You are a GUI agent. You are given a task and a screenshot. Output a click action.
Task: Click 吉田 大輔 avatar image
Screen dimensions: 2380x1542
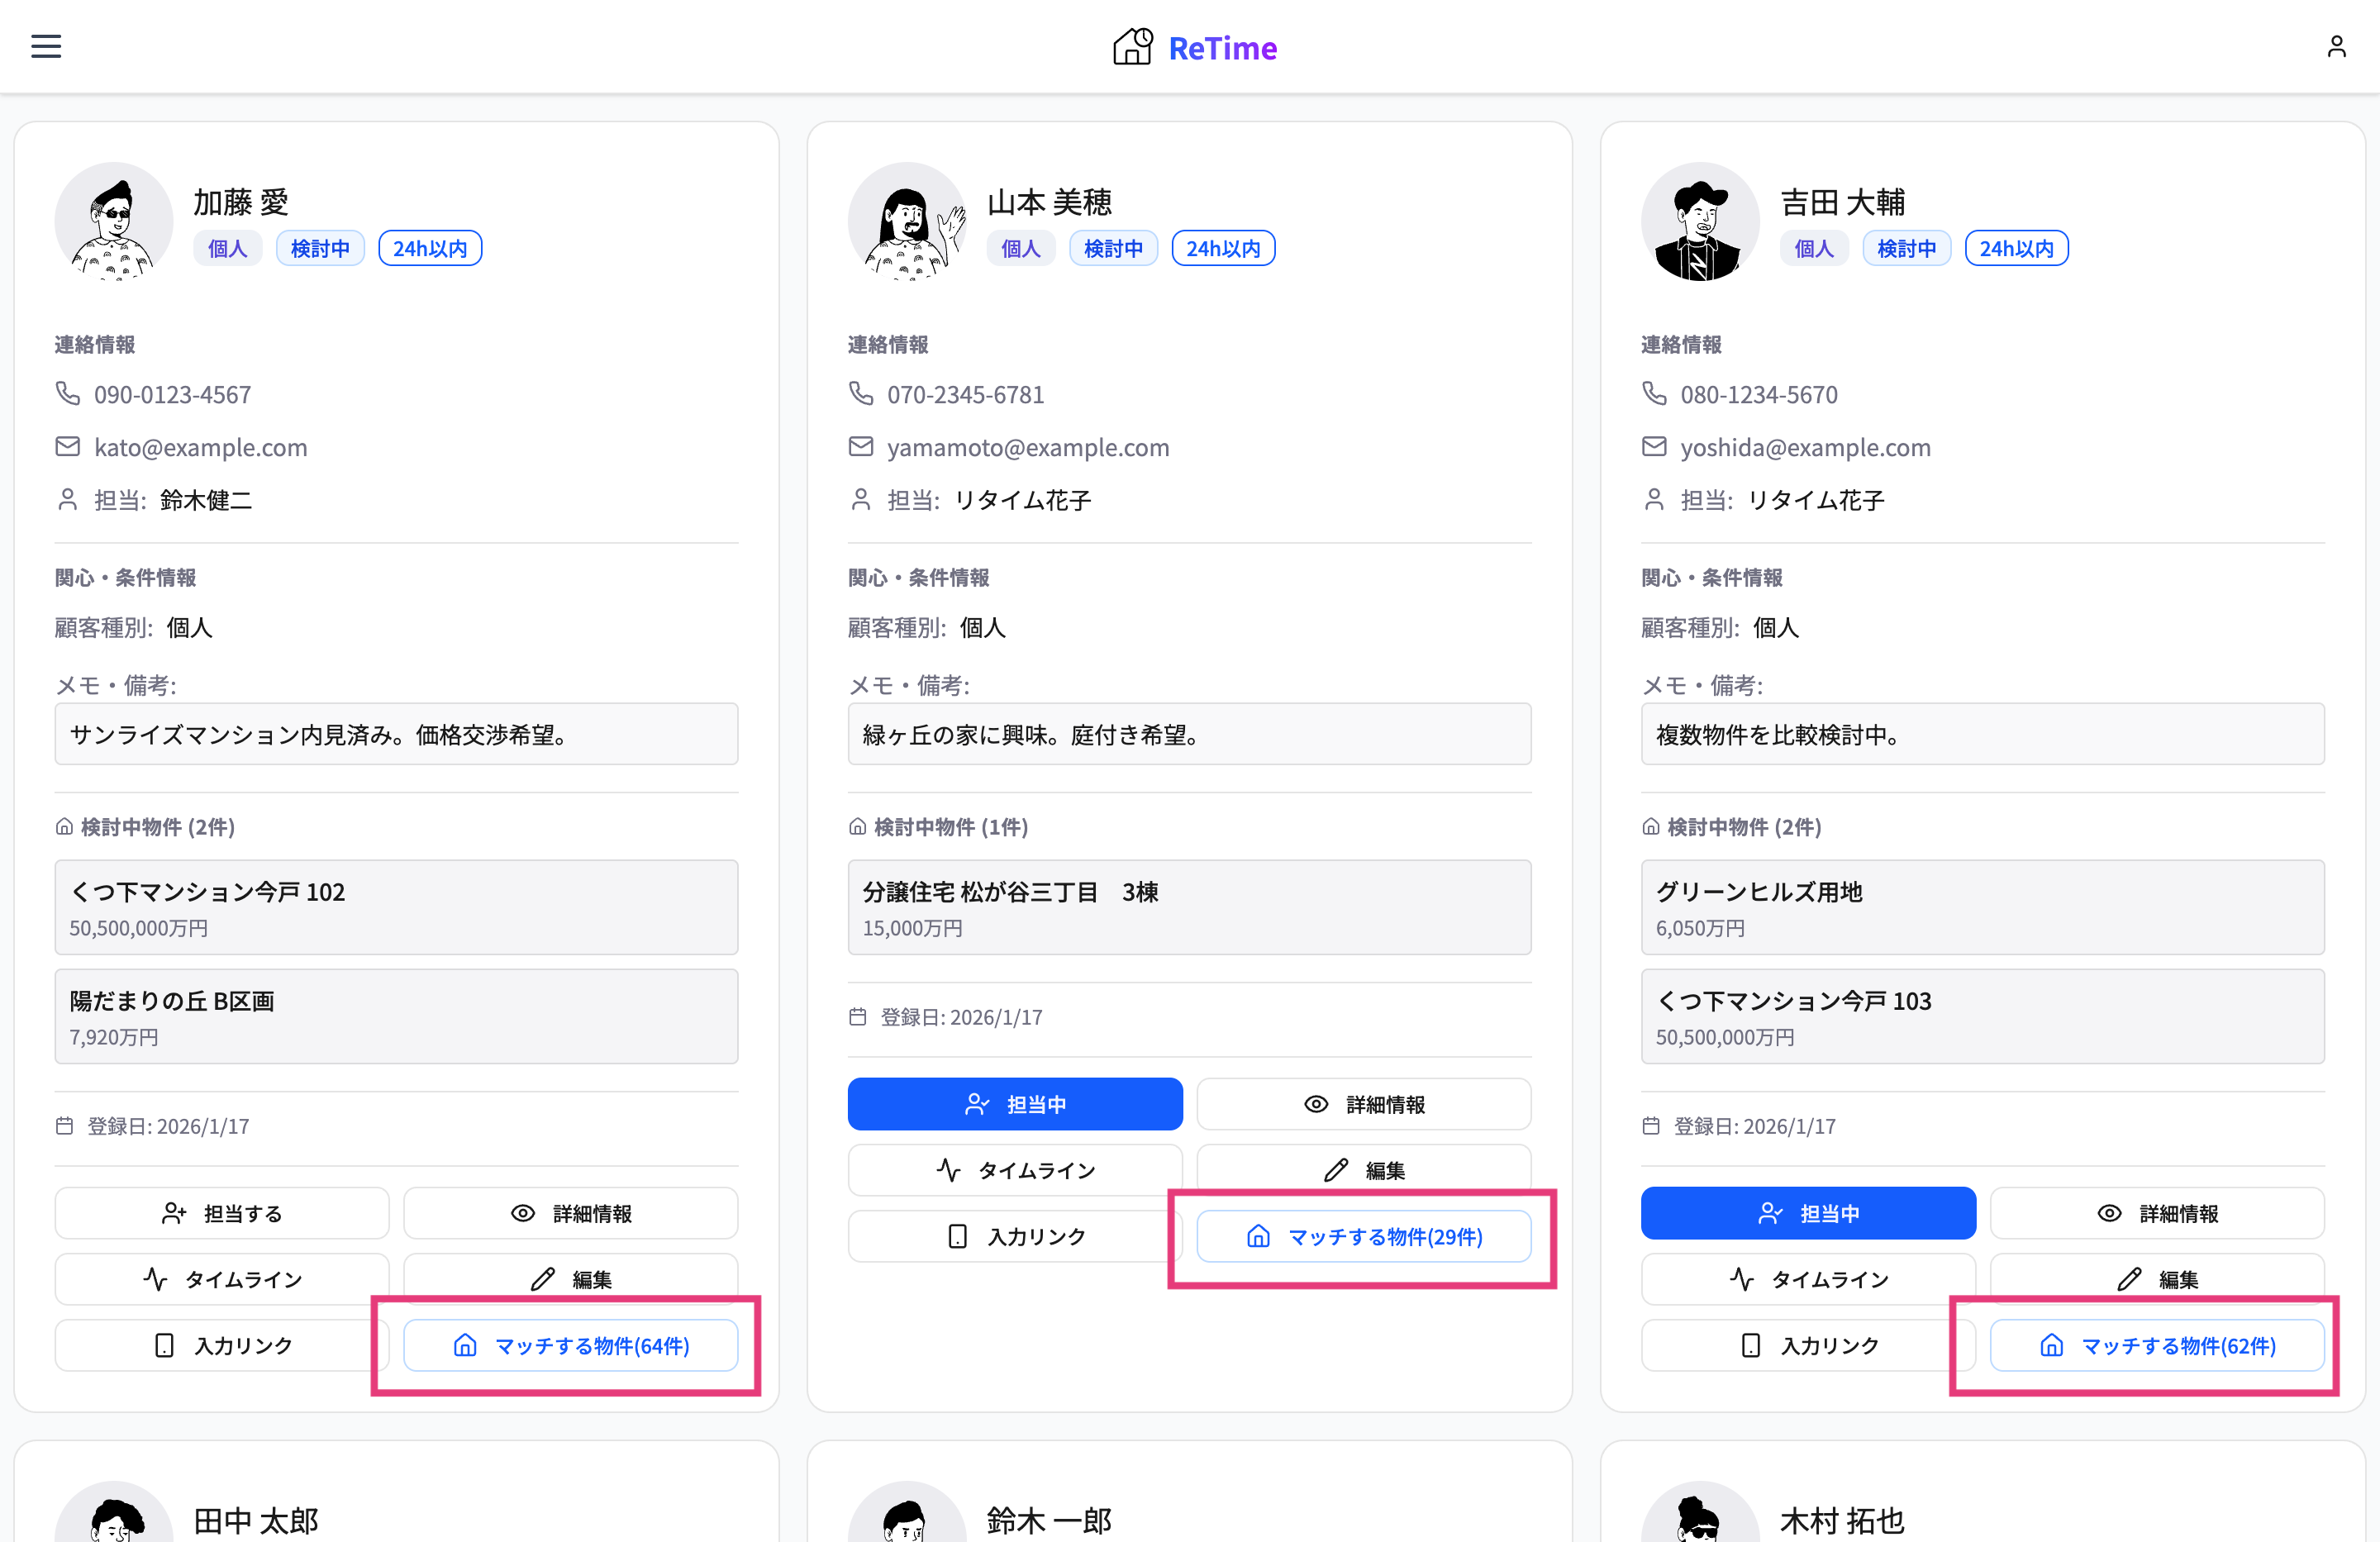point(1699,222)
